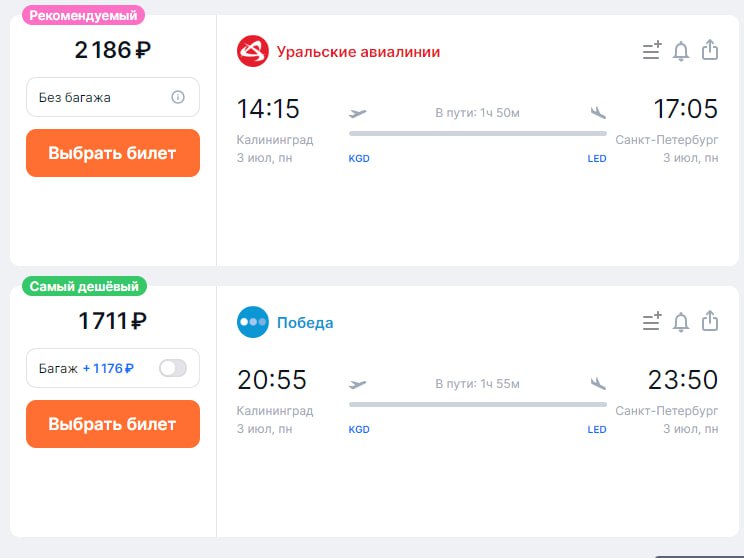This screenshot has height=558, width=744.
Task: Share the Ural Airlines flight
Action: point(710,50)
